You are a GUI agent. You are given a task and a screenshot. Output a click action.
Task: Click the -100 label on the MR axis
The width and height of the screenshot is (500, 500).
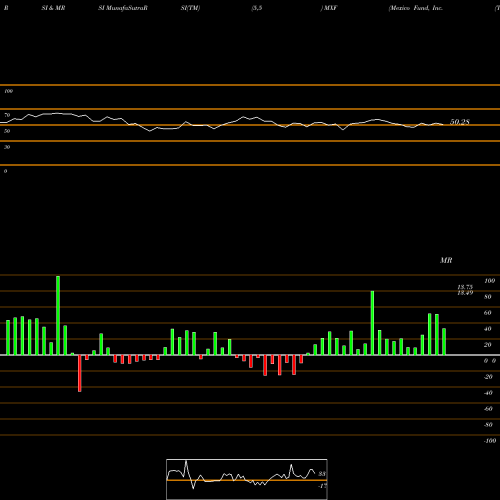coord(490,441)
